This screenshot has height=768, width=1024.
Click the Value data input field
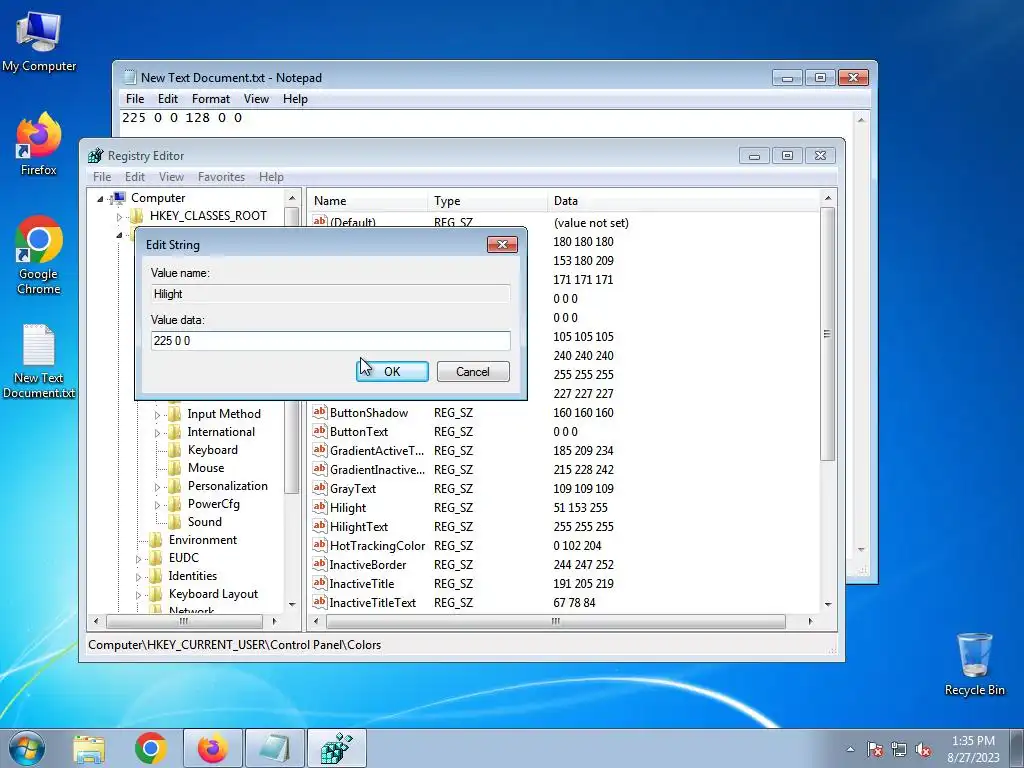pyautogui.click(x=330, y=341)
